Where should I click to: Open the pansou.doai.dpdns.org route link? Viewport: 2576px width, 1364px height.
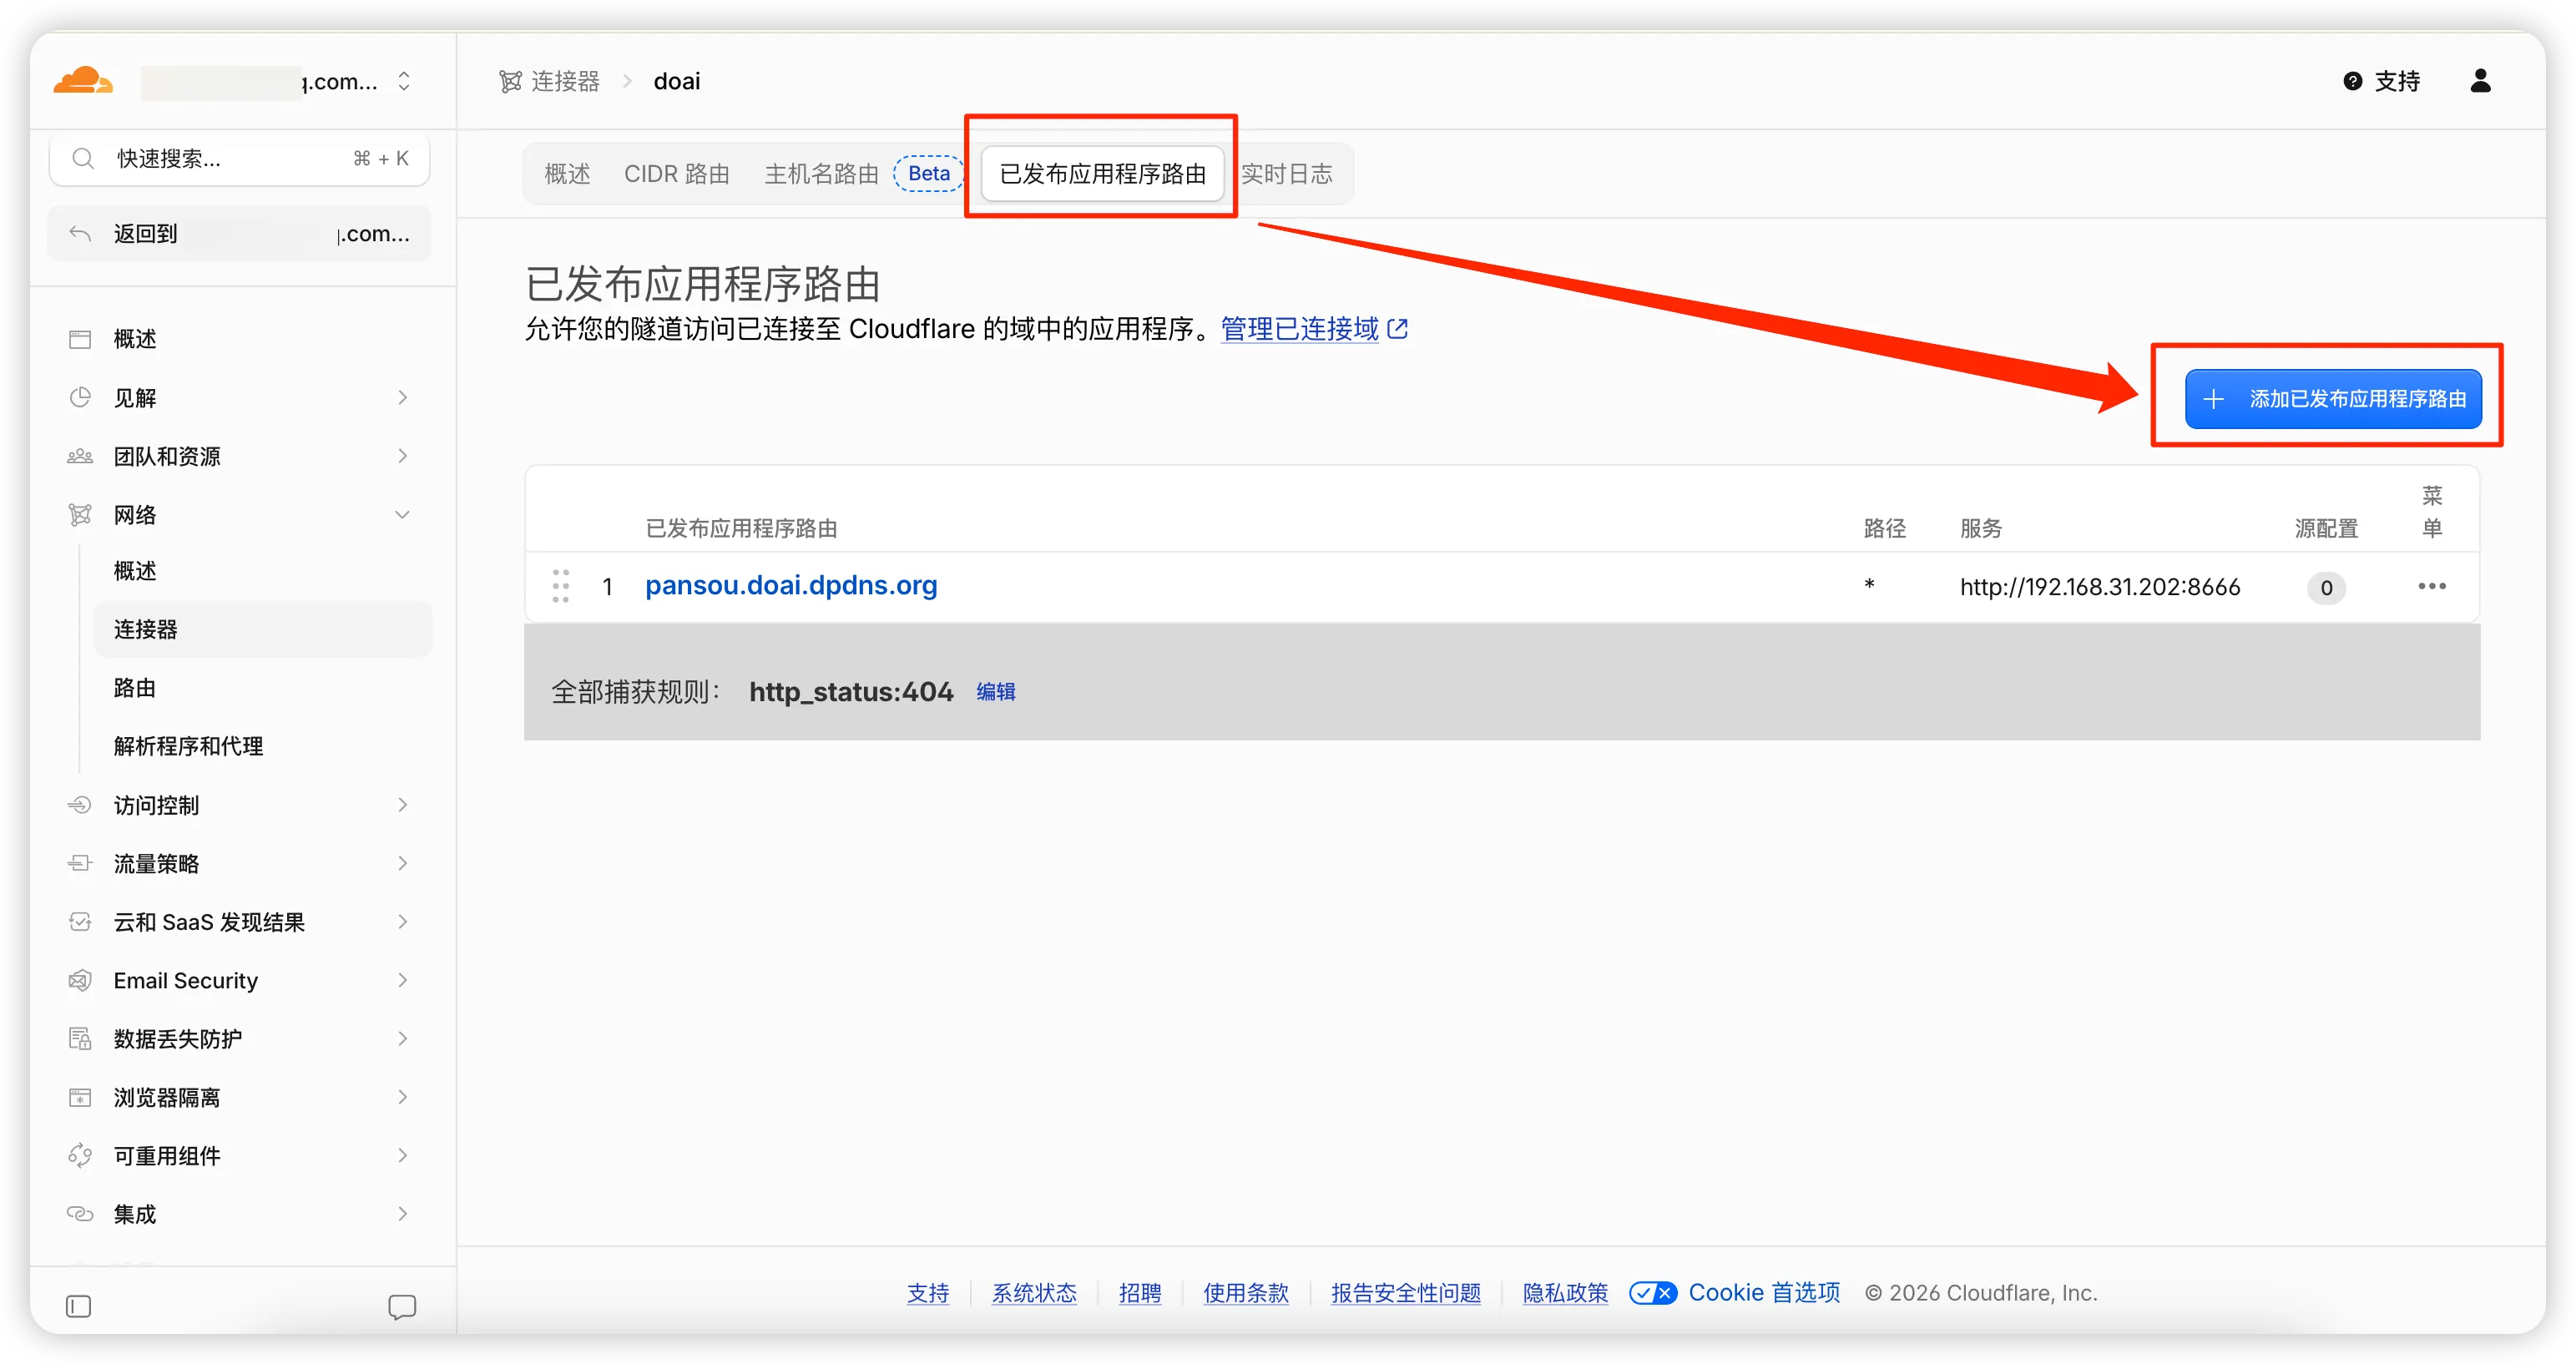(x=791, y=585)
